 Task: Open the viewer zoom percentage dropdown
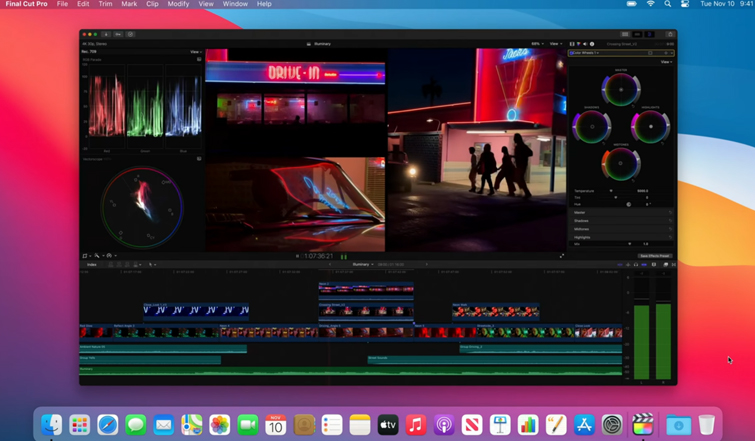click(537, 44)
